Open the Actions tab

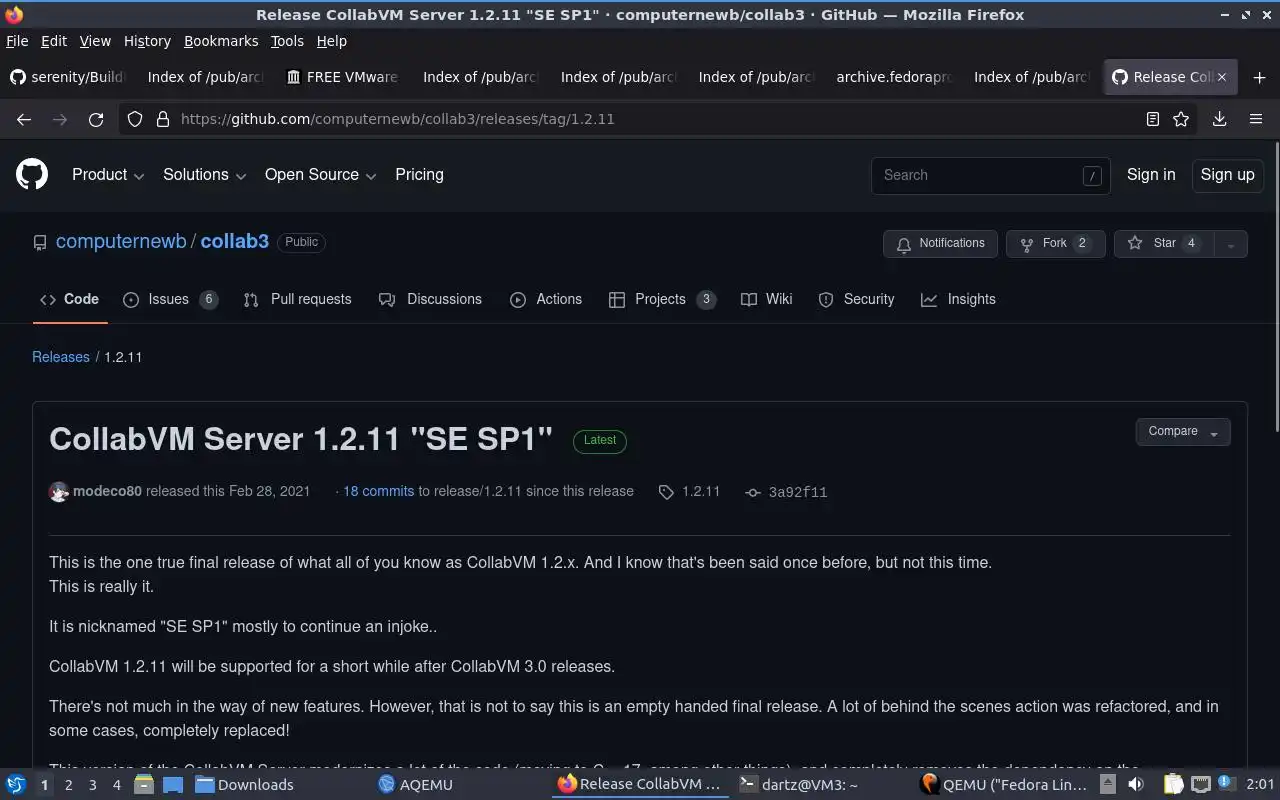click(x=546, y=300)
